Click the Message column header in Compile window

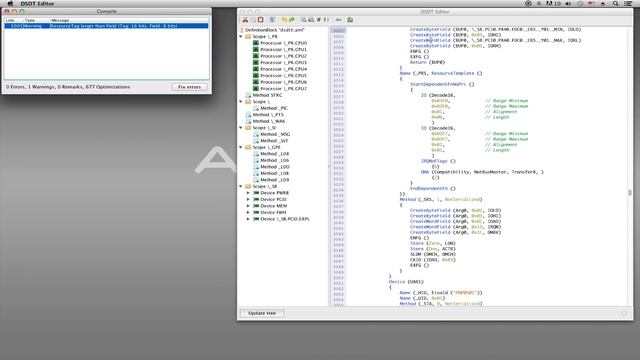click(60, 20)
